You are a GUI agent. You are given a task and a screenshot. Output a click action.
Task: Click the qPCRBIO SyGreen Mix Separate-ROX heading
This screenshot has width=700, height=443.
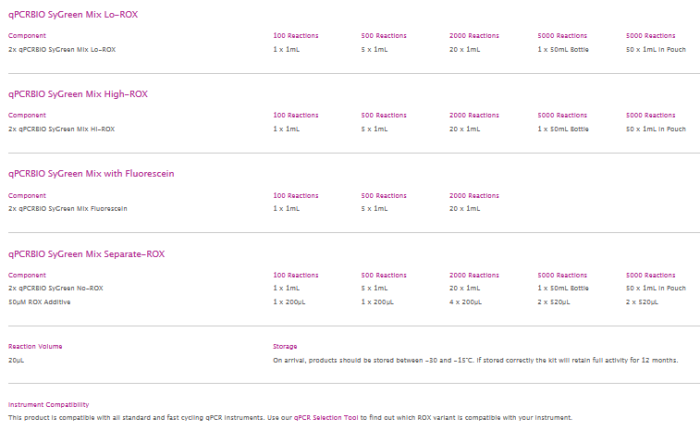[86, 254]
